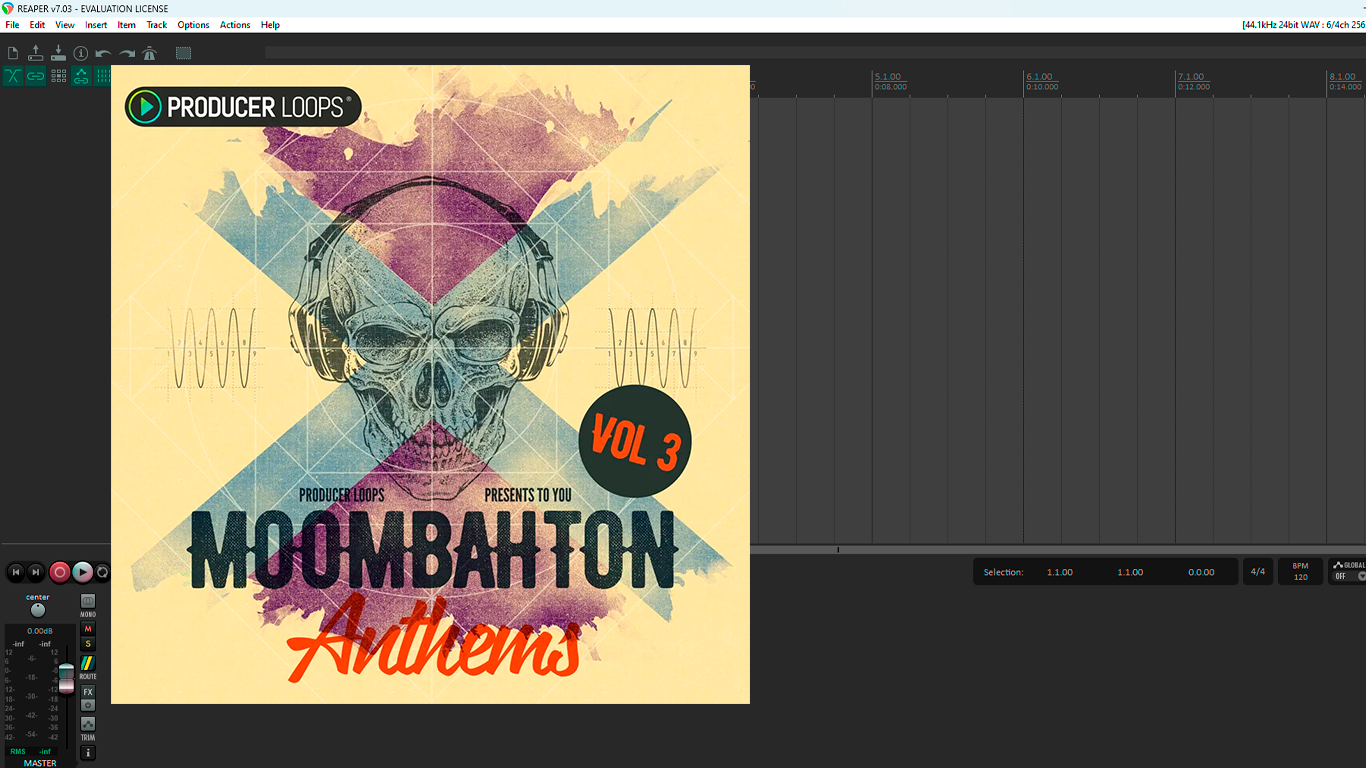Open the Help menu
This screenshot has height=768, width=1366.
(x=270, y=25)
